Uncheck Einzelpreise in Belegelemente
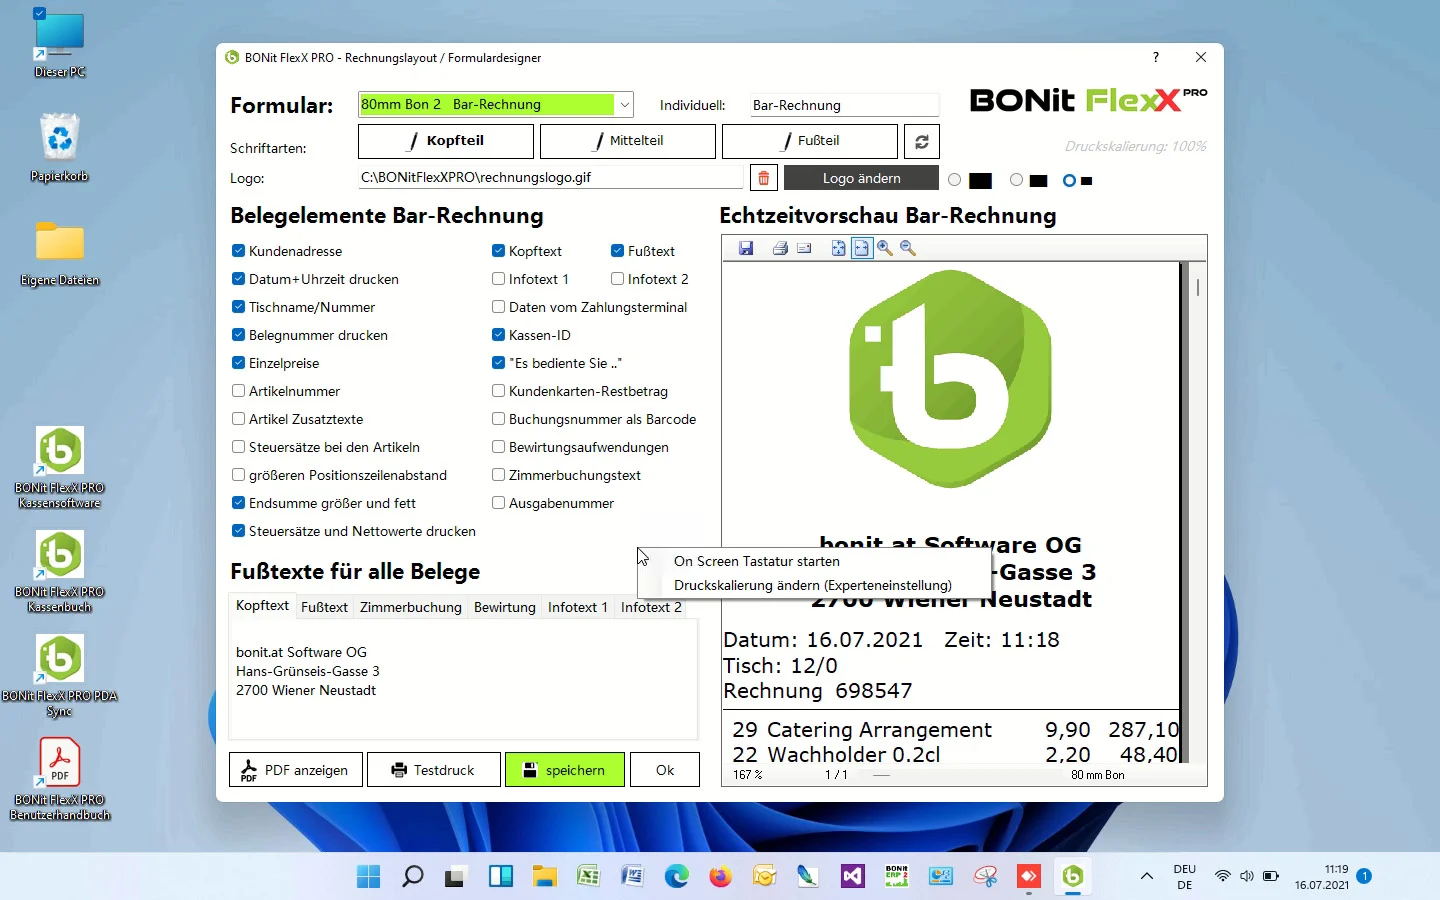Image resolution: width=1440 pixels, height=900 pixels. (237, 363)
